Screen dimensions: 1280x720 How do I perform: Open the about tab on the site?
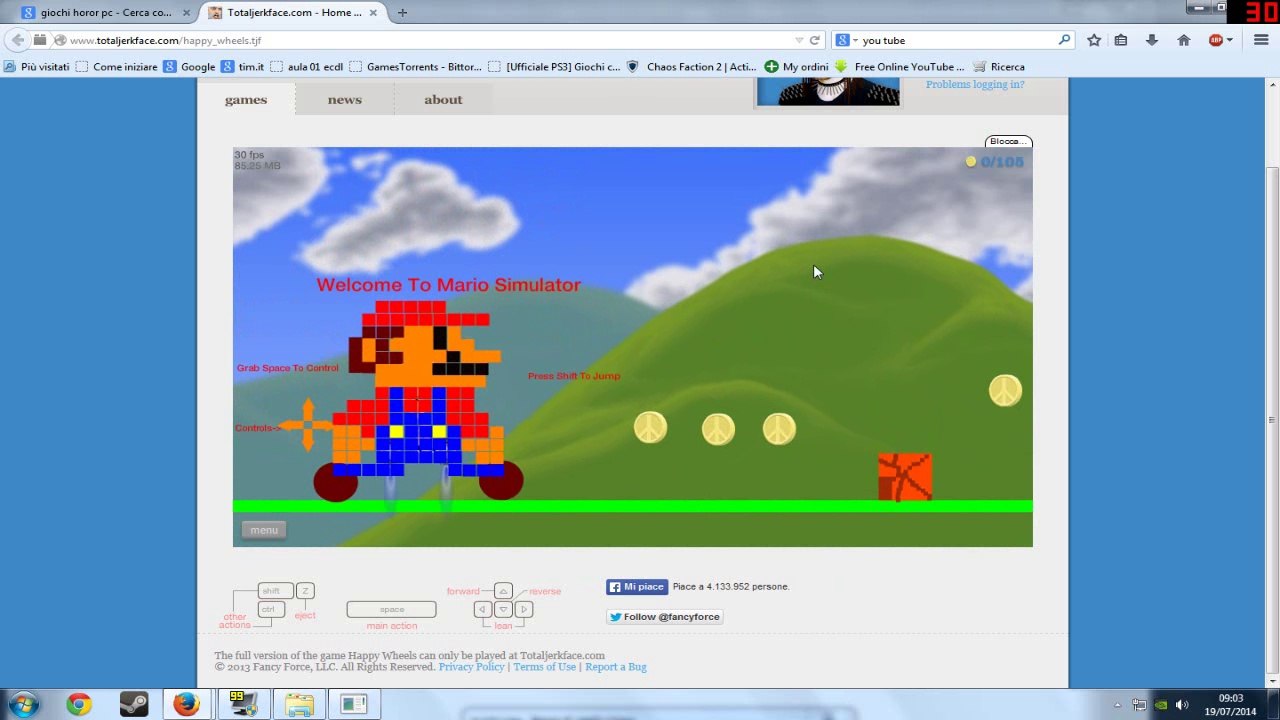click(x=443, y=99)
